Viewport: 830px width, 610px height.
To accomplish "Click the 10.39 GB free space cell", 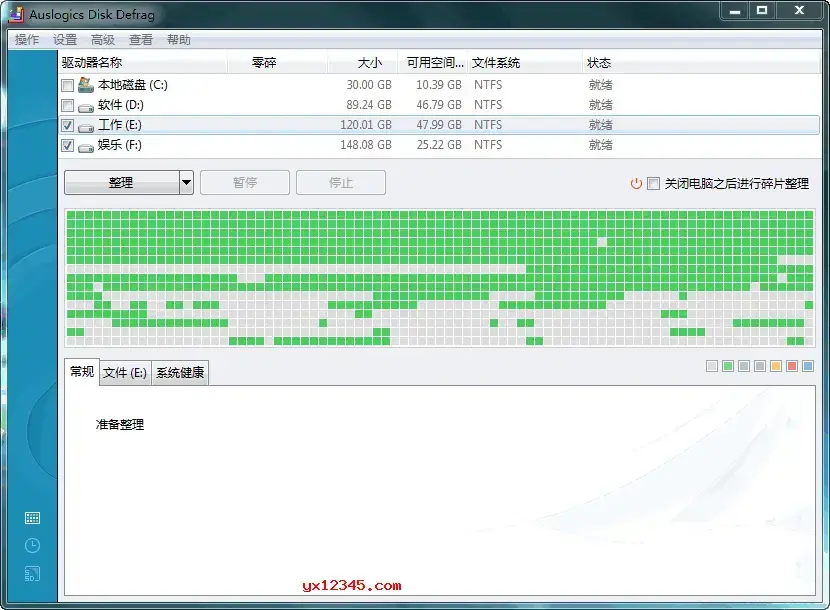I will (439, 85).
